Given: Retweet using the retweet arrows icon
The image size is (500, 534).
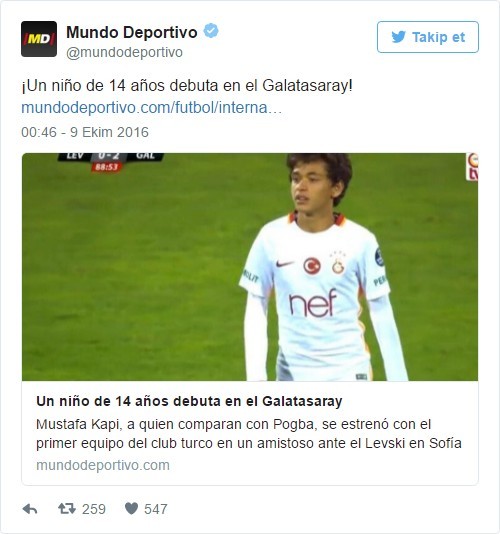Looking at the screenshot, I should pos(67,509).
